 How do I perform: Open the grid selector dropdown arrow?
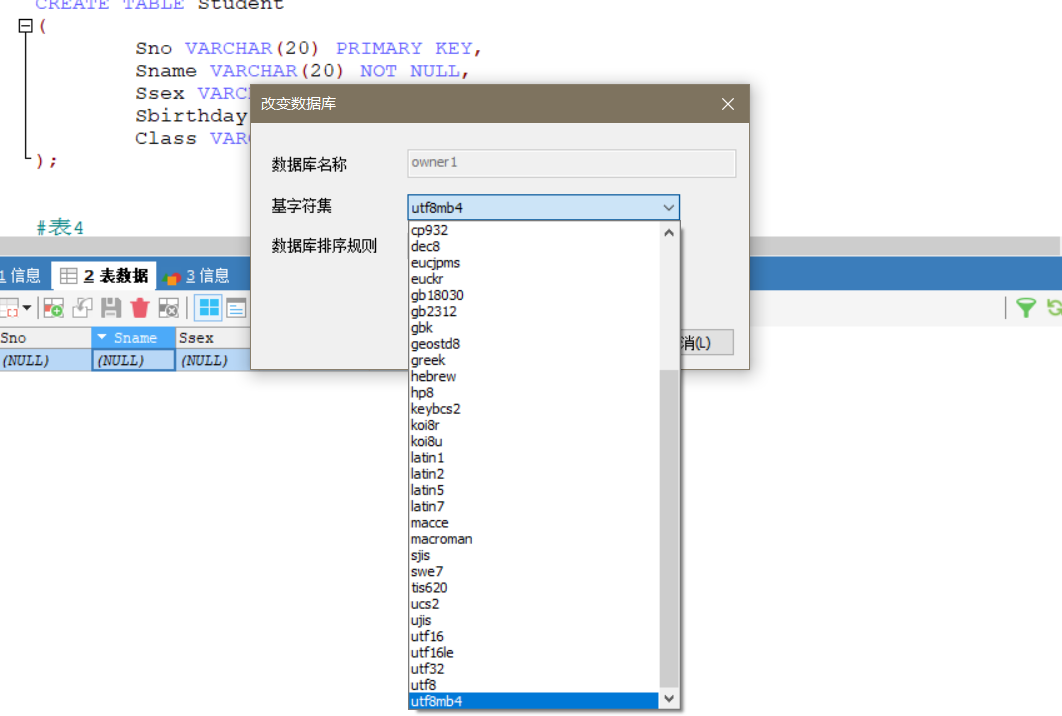[27, 308]
